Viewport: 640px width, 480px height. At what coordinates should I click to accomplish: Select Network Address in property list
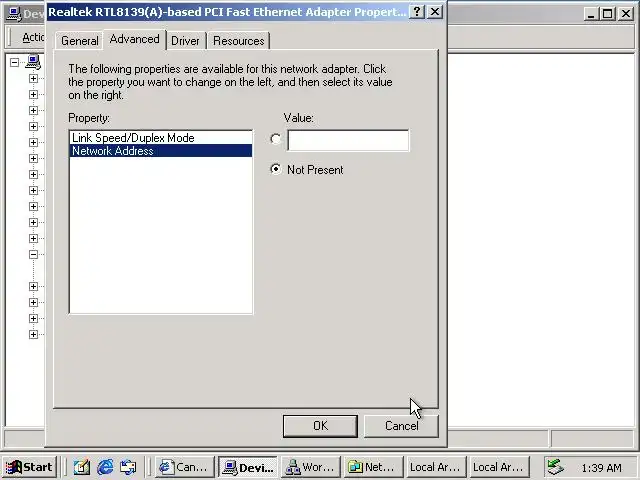click(x=161, y=151)
